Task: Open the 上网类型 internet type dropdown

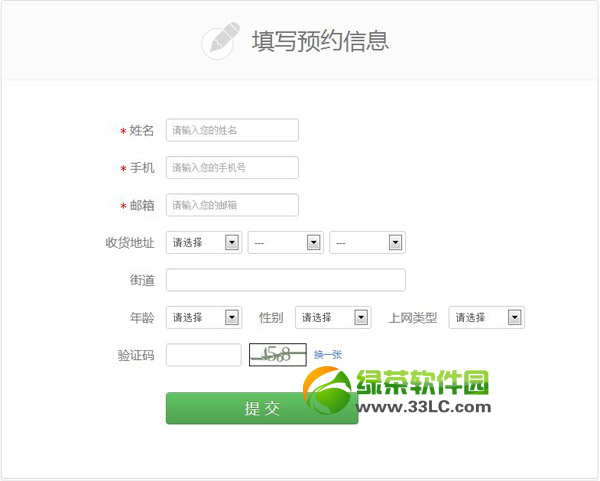Action: click(x=486, y=317)
